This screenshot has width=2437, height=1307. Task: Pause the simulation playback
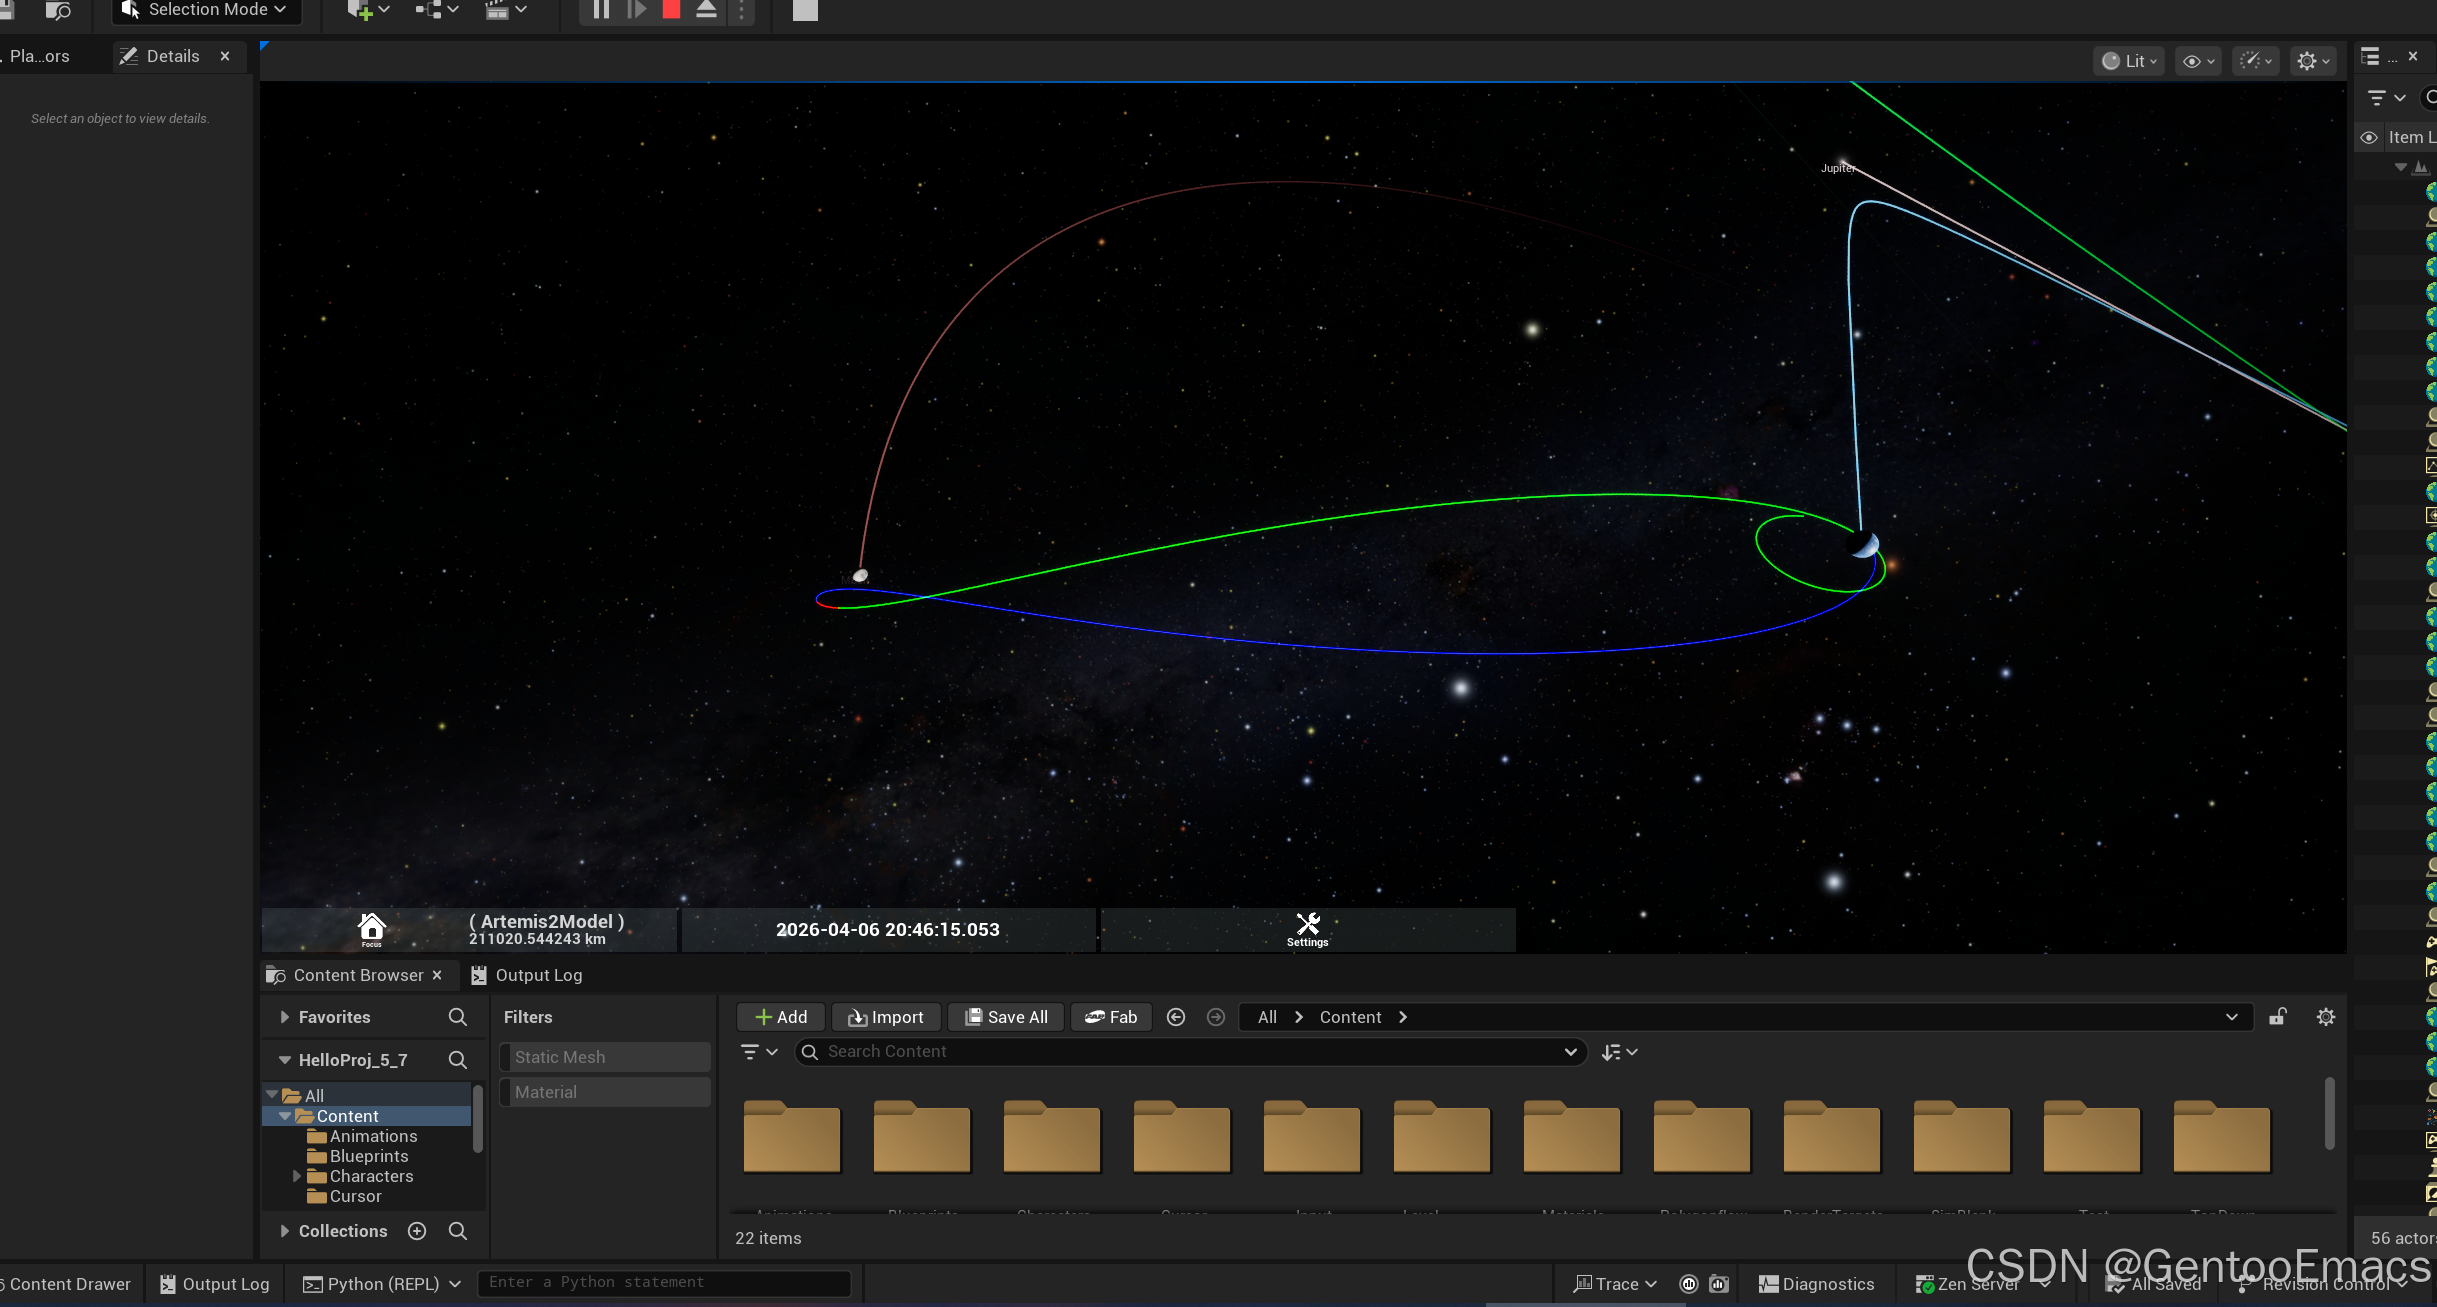601,10
